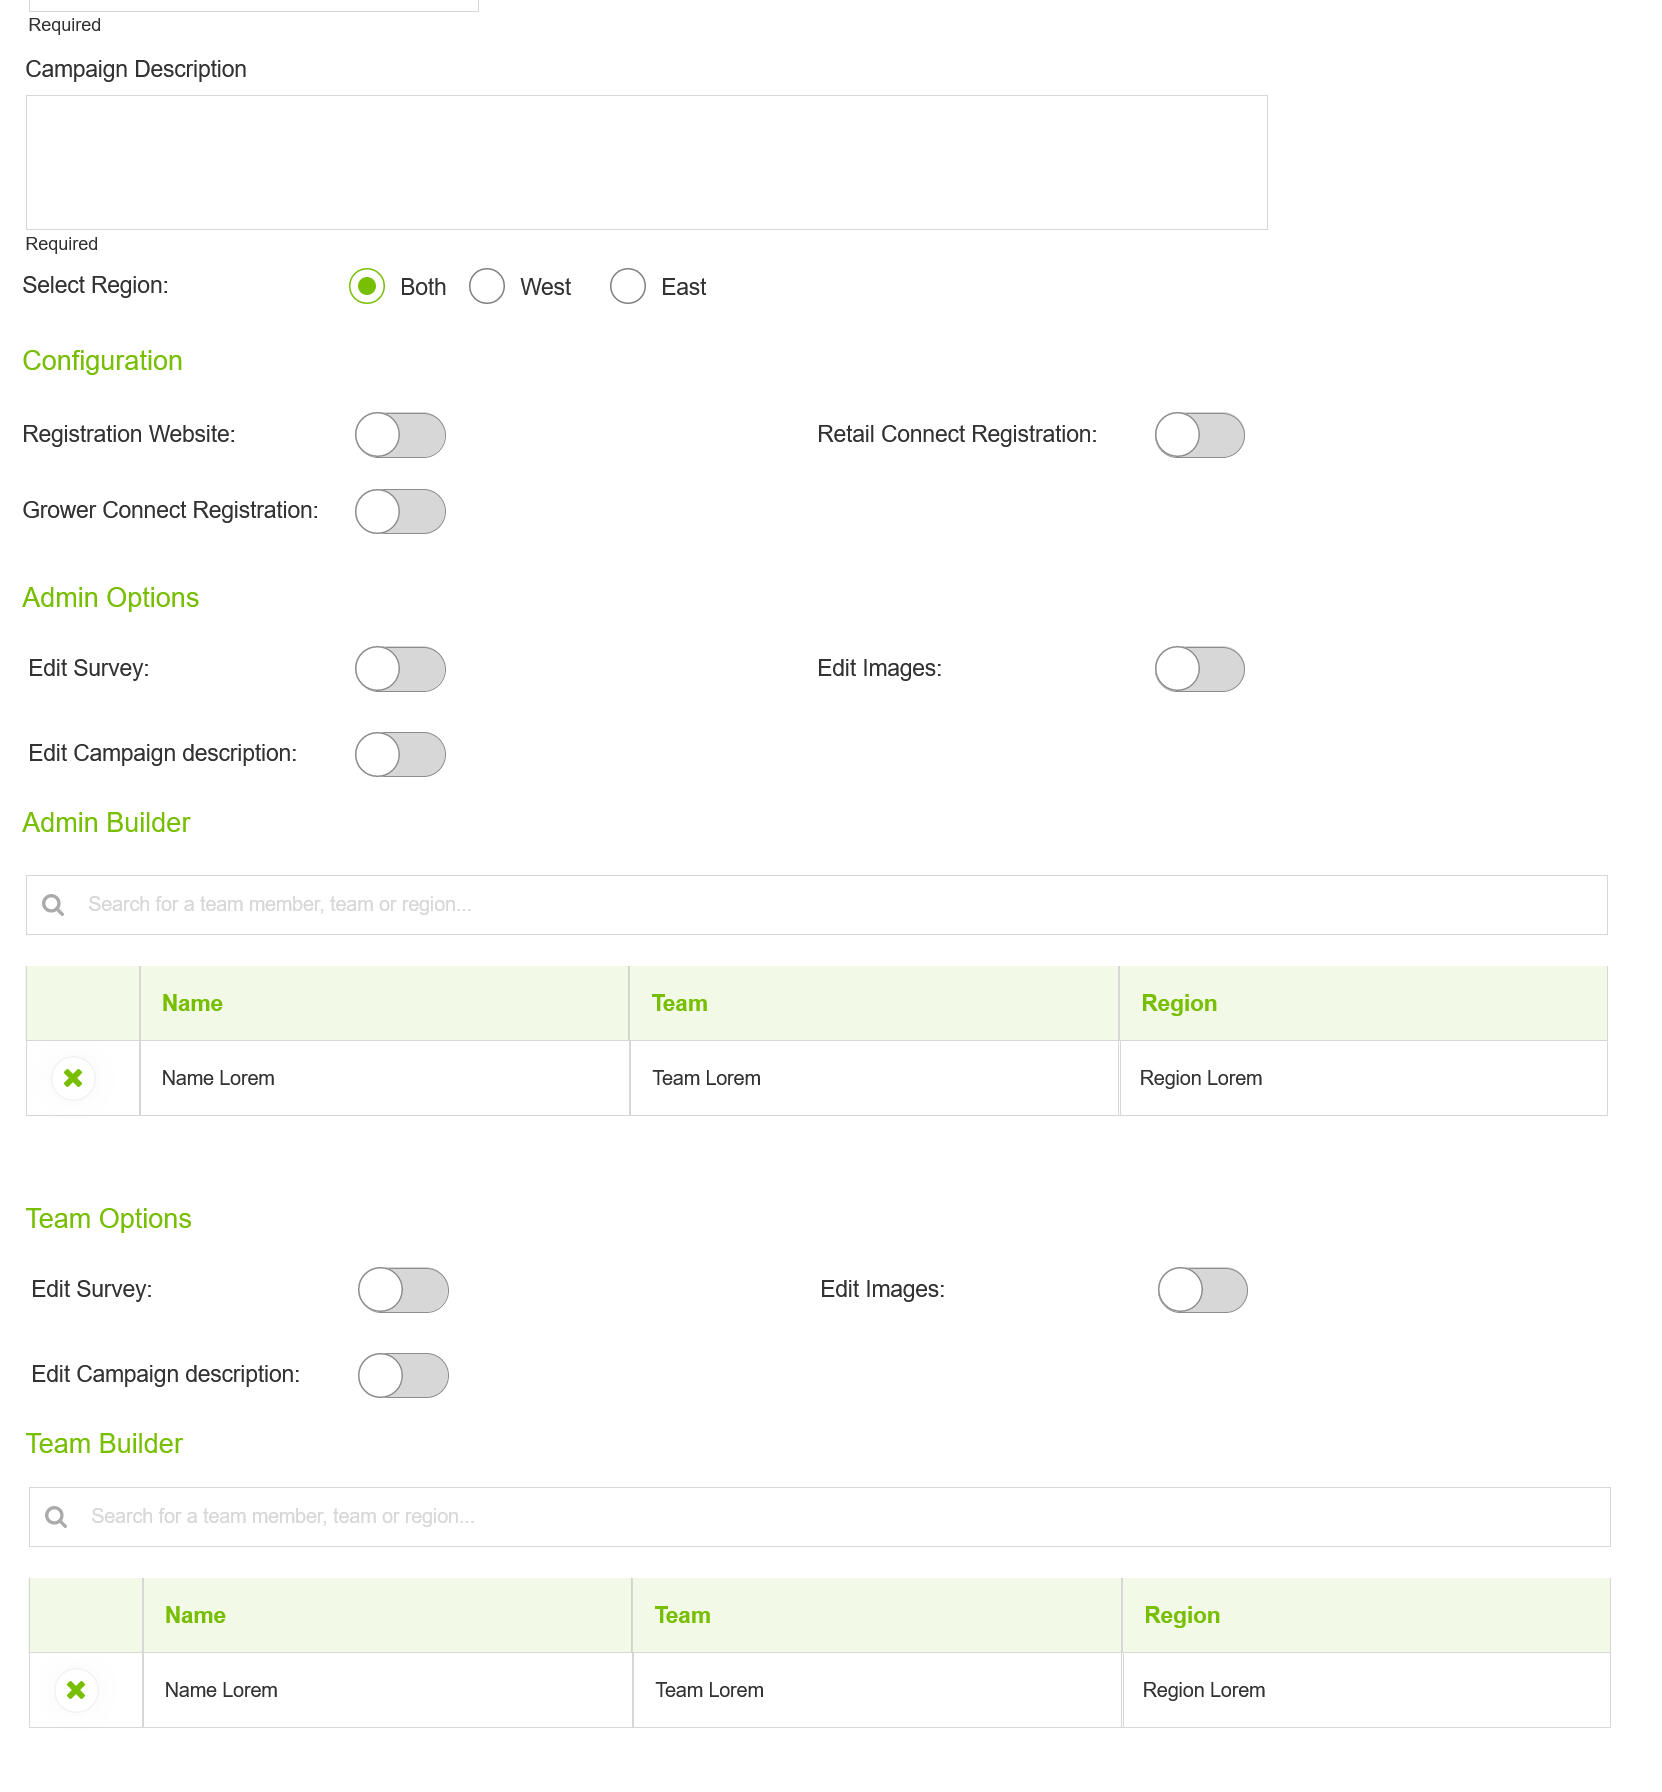Select the Both region radio button
The width and height of the screenshot is (1662, 1792).
[367, 286]
